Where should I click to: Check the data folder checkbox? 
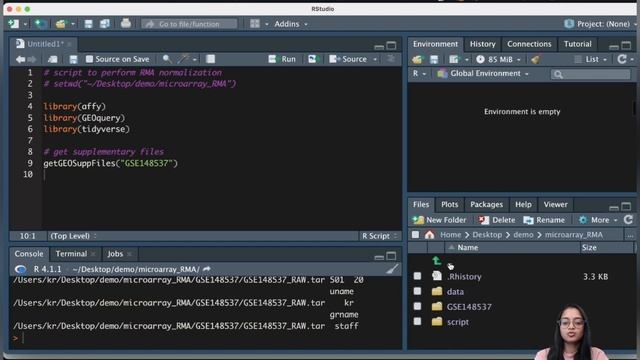pos(417,291)
